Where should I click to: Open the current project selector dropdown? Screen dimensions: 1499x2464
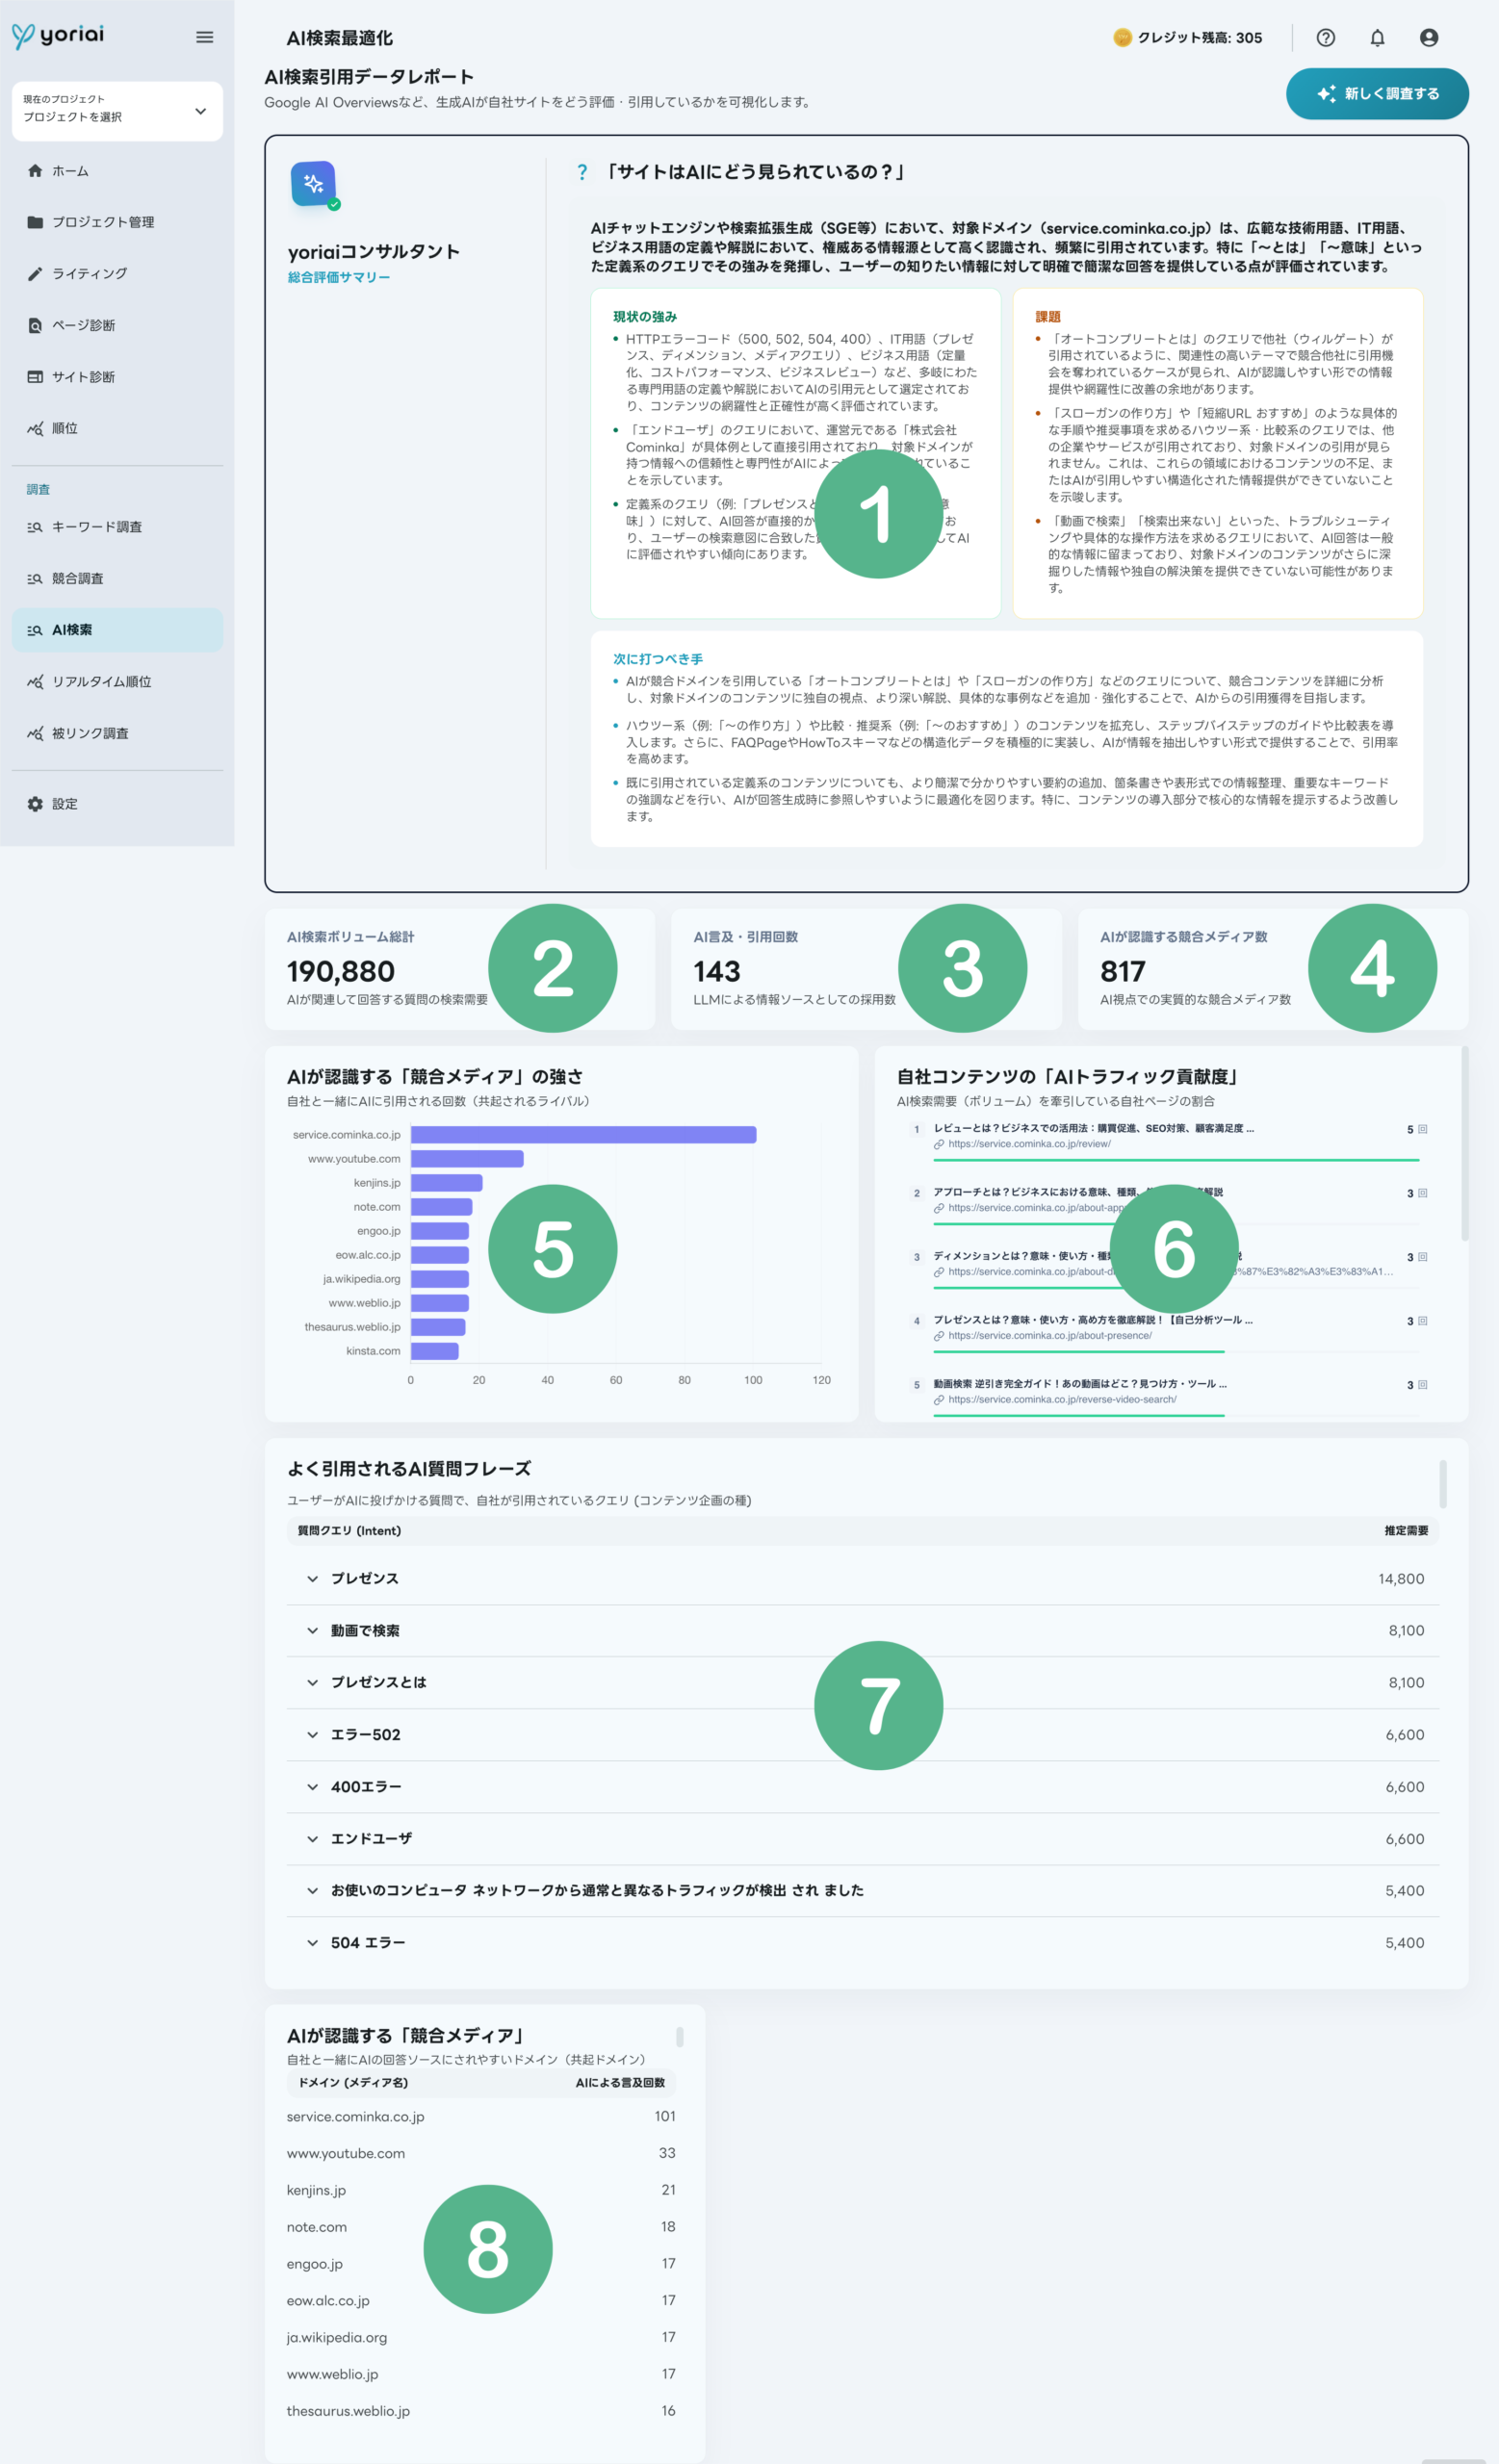coord(117,110)
